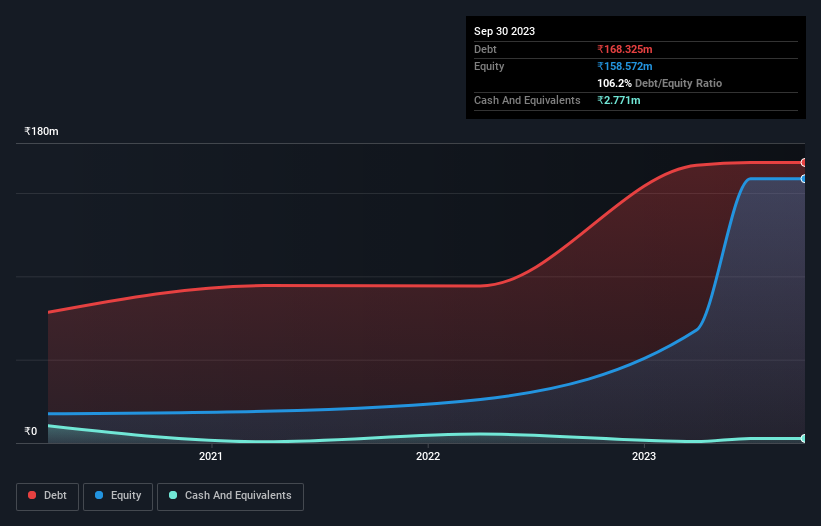The height and width of the screenshot is (526, 821).
Task: Click the 106.2% Debt/Equity Ratio text
Action: click(x=659, y=83)
